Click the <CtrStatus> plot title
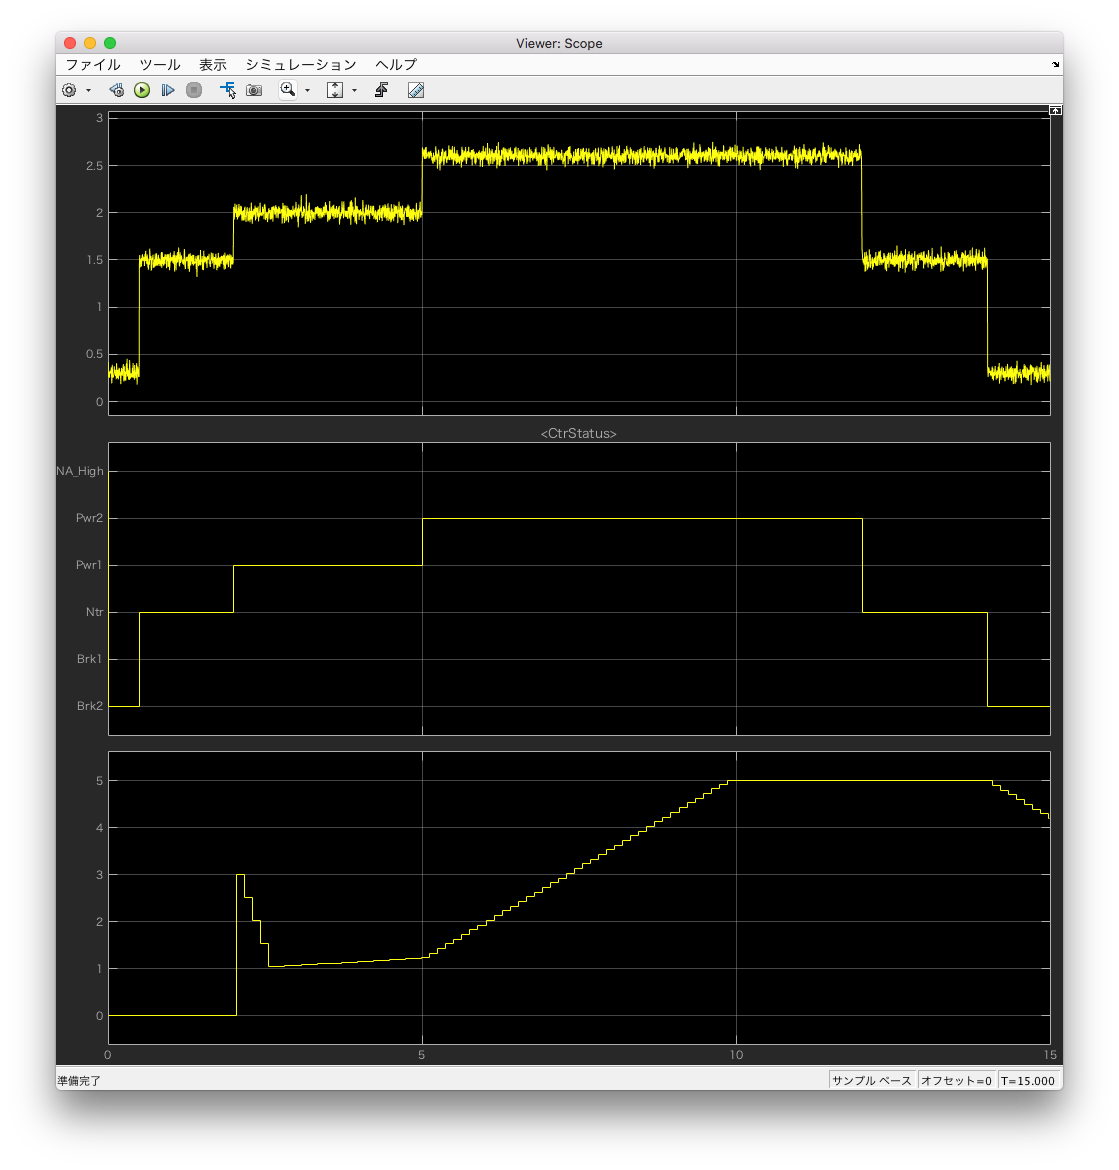Screen dimensions: 1119x1170 578,434
